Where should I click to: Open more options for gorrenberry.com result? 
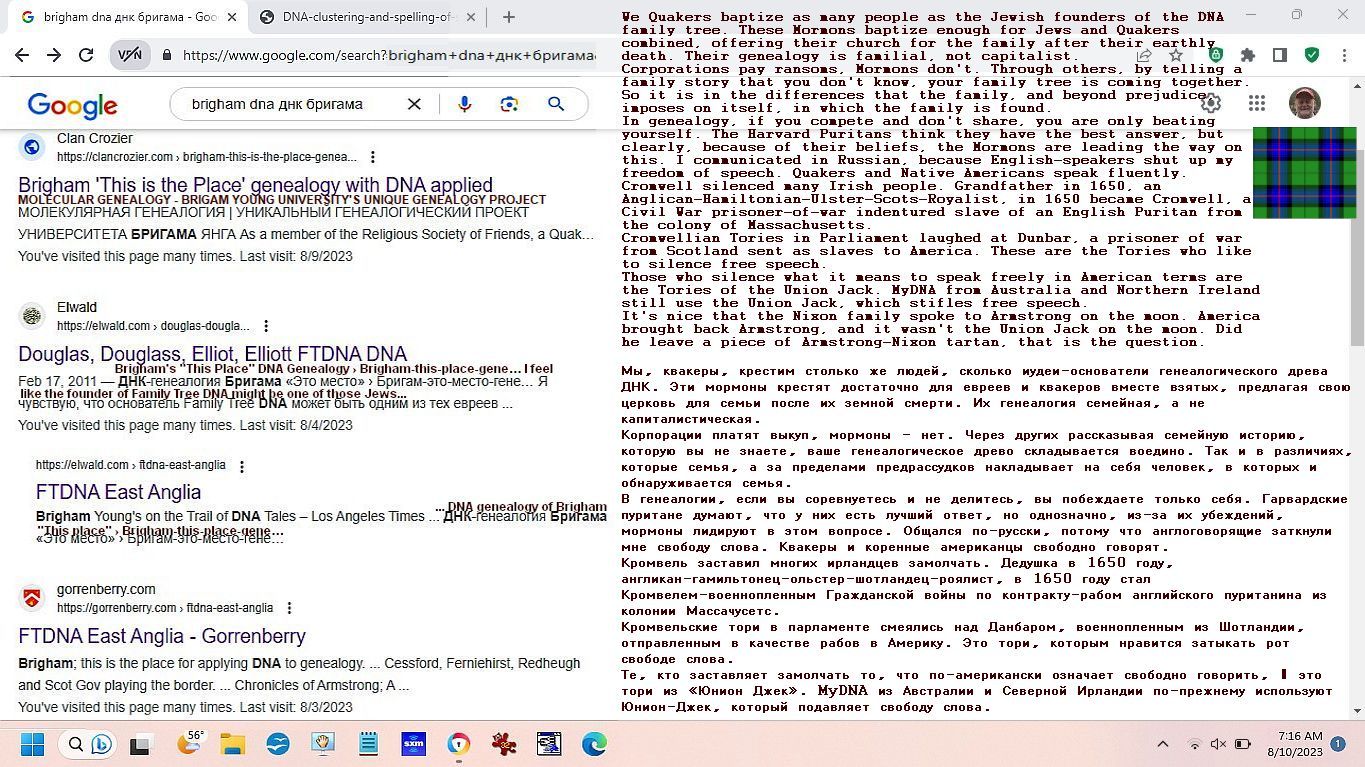tap(289, 608)
